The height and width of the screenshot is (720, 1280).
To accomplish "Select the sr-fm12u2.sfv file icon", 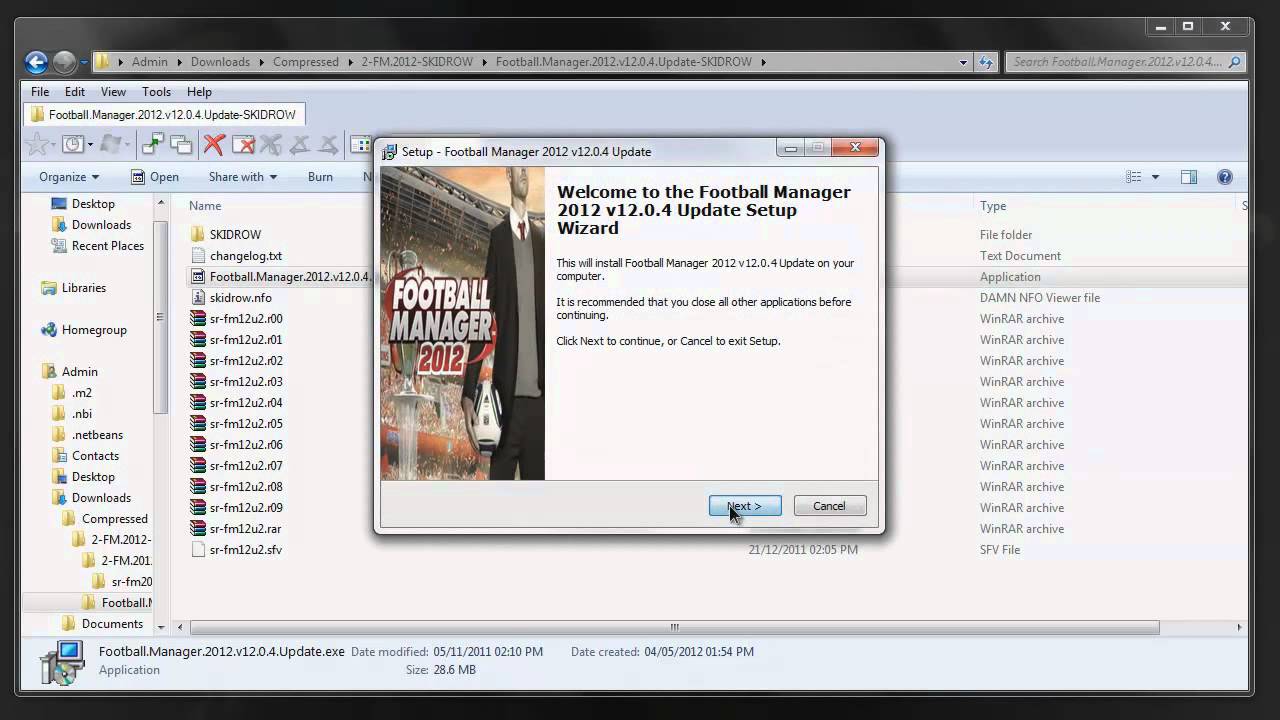I will [198, 550].
